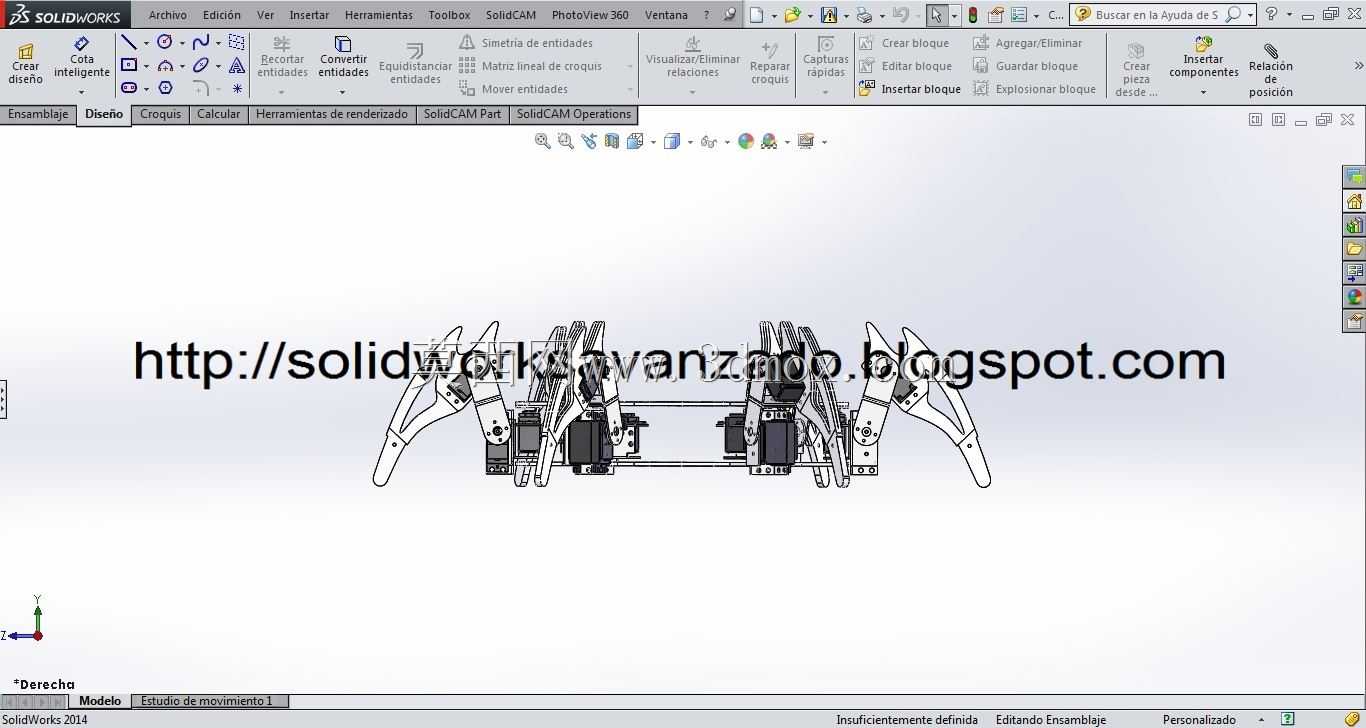Select the sketch Text tool

point(237,66)
